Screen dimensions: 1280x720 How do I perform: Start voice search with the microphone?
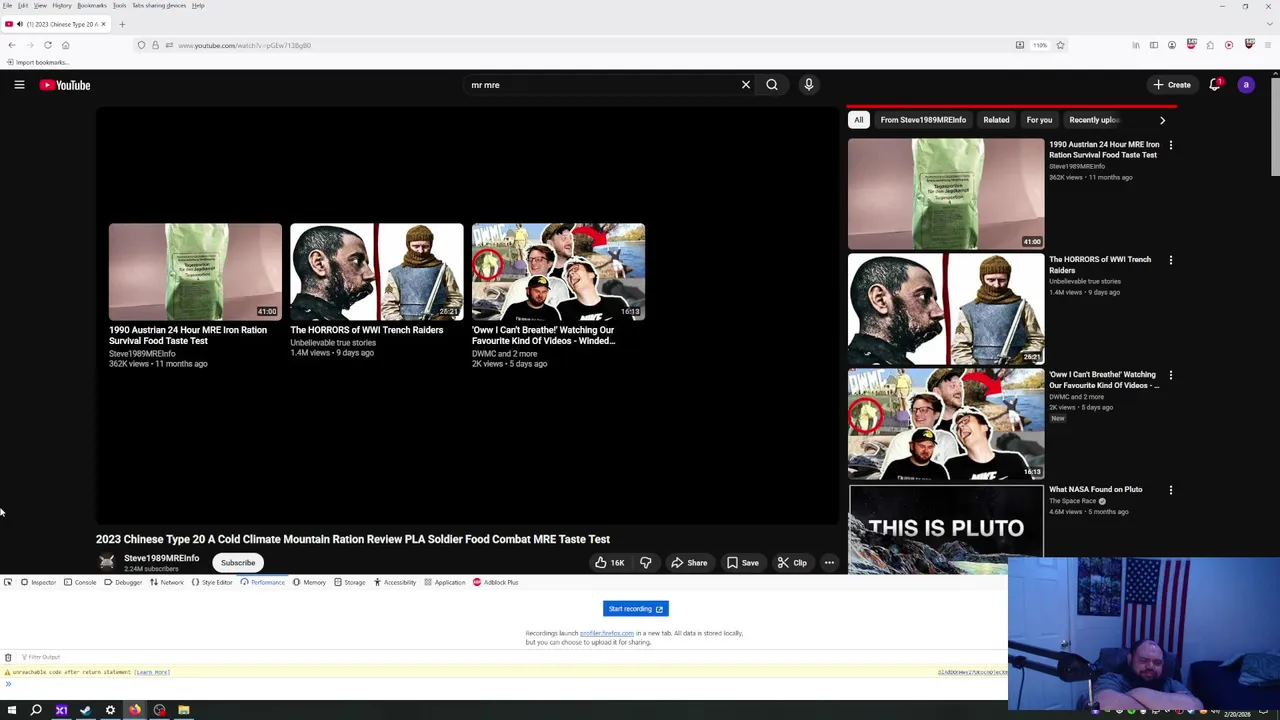809,85
